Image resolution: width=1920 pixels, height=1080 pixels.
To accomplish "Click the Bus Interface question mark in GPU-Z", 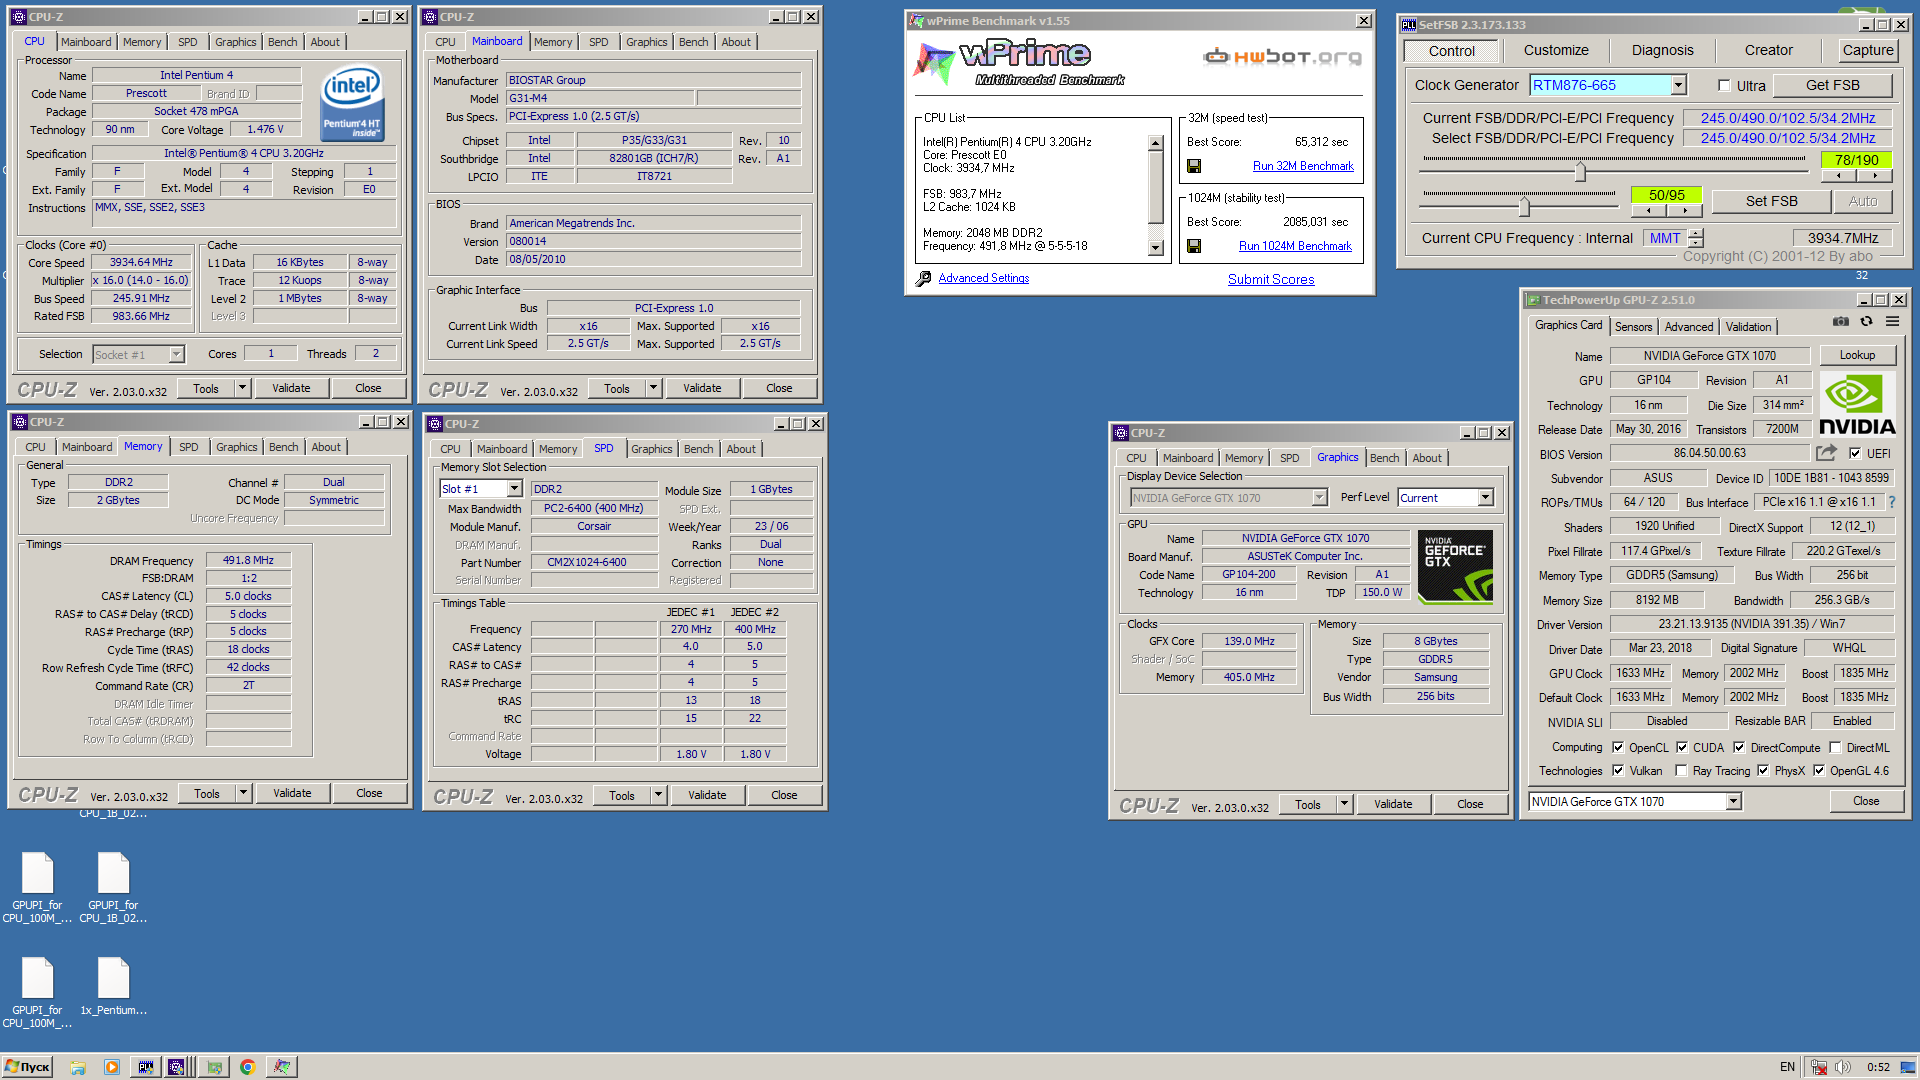I will (x=1892, y=502).
